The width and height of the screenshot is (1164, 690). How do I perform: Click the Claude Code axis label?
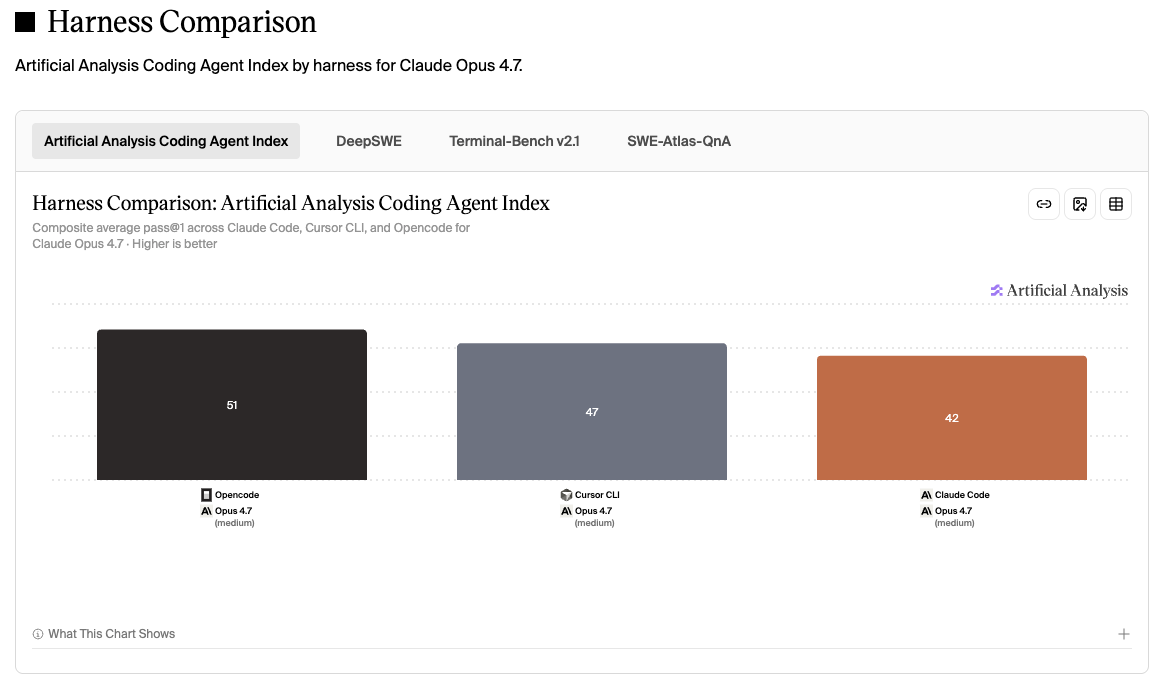[x=962, y=495]
